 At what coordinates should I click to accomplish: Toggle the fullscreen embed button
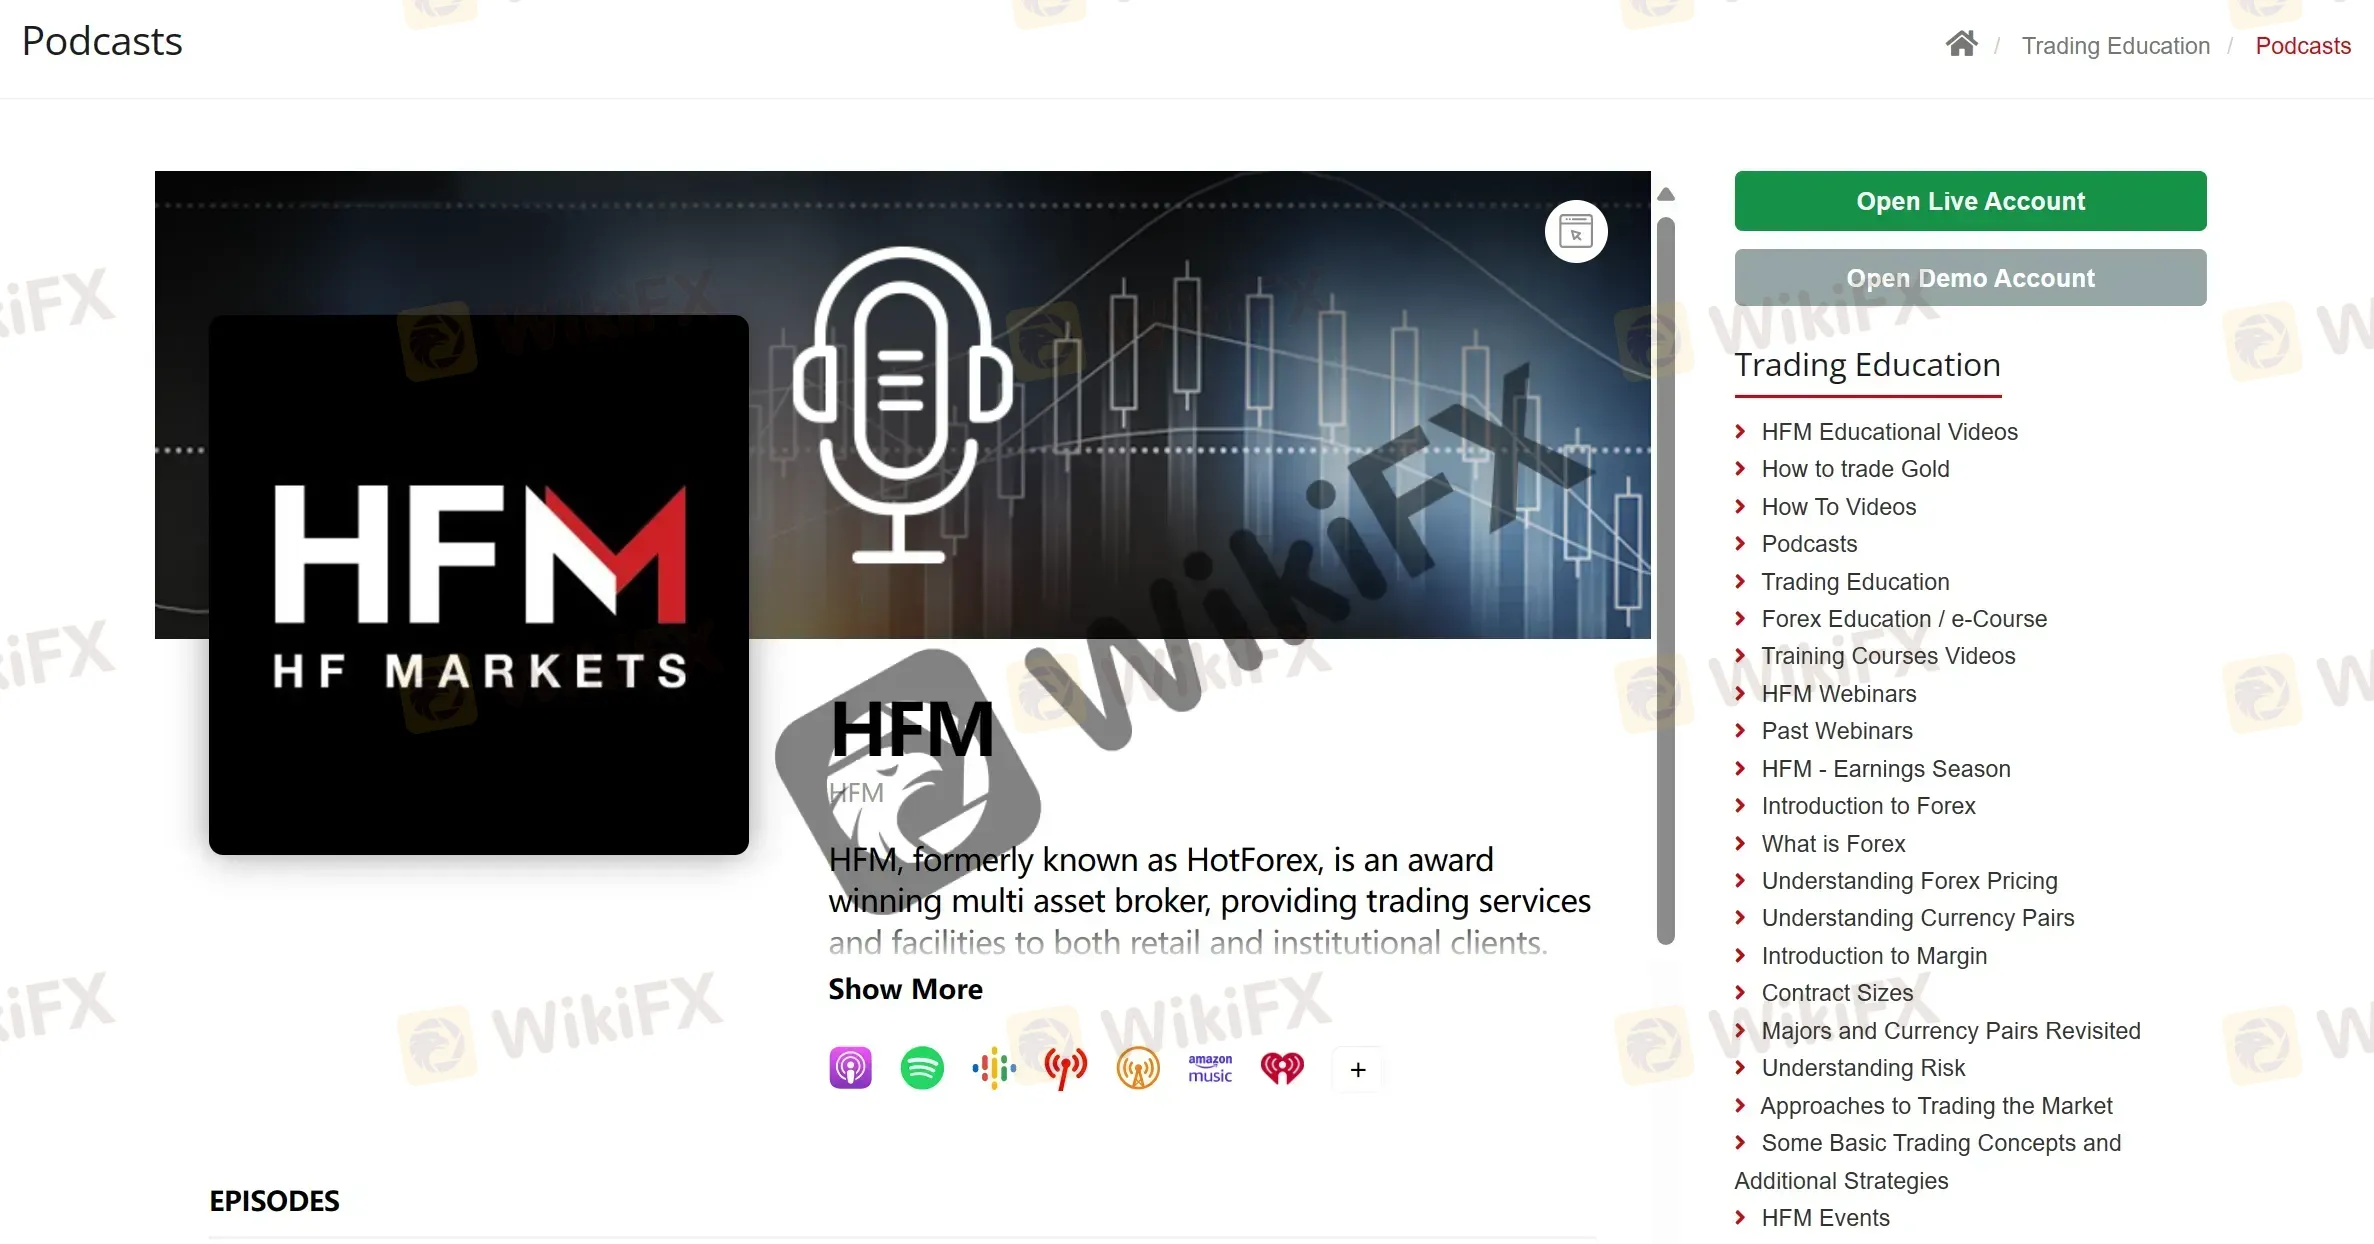point(1575,232)
